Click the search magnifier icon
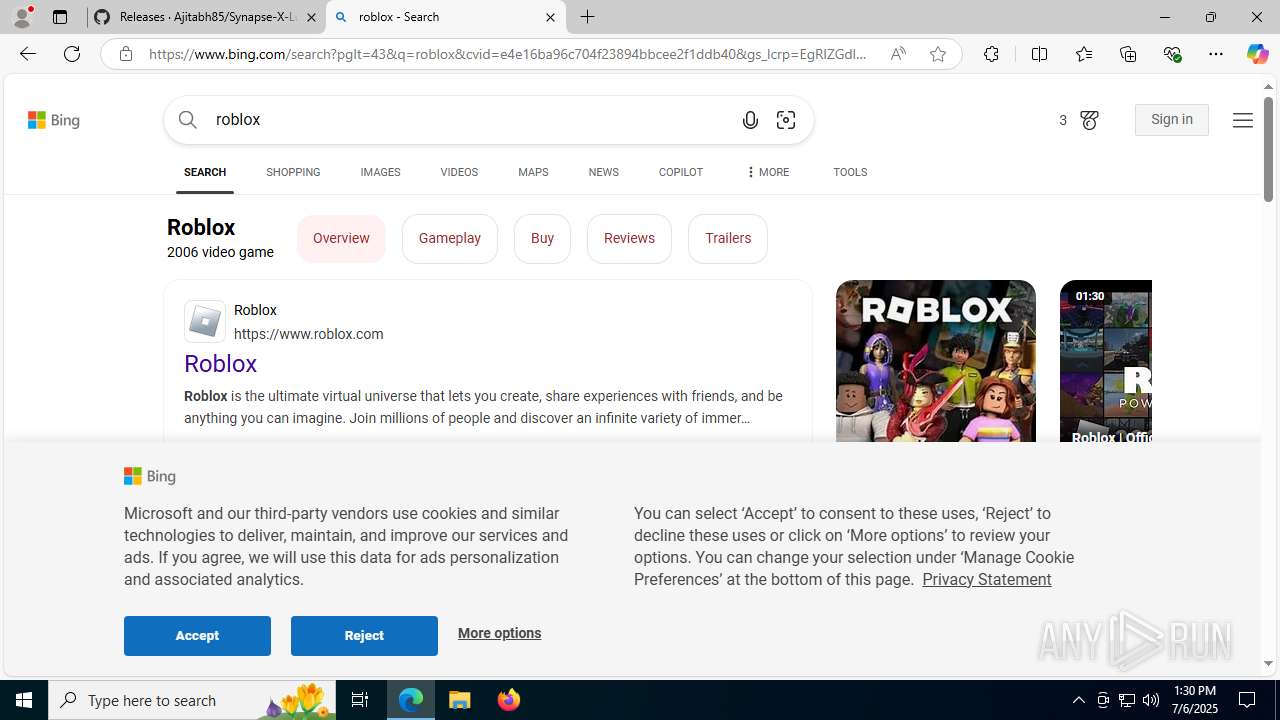The width and height of the screenshot is (1280, 720). click(187, 120)
